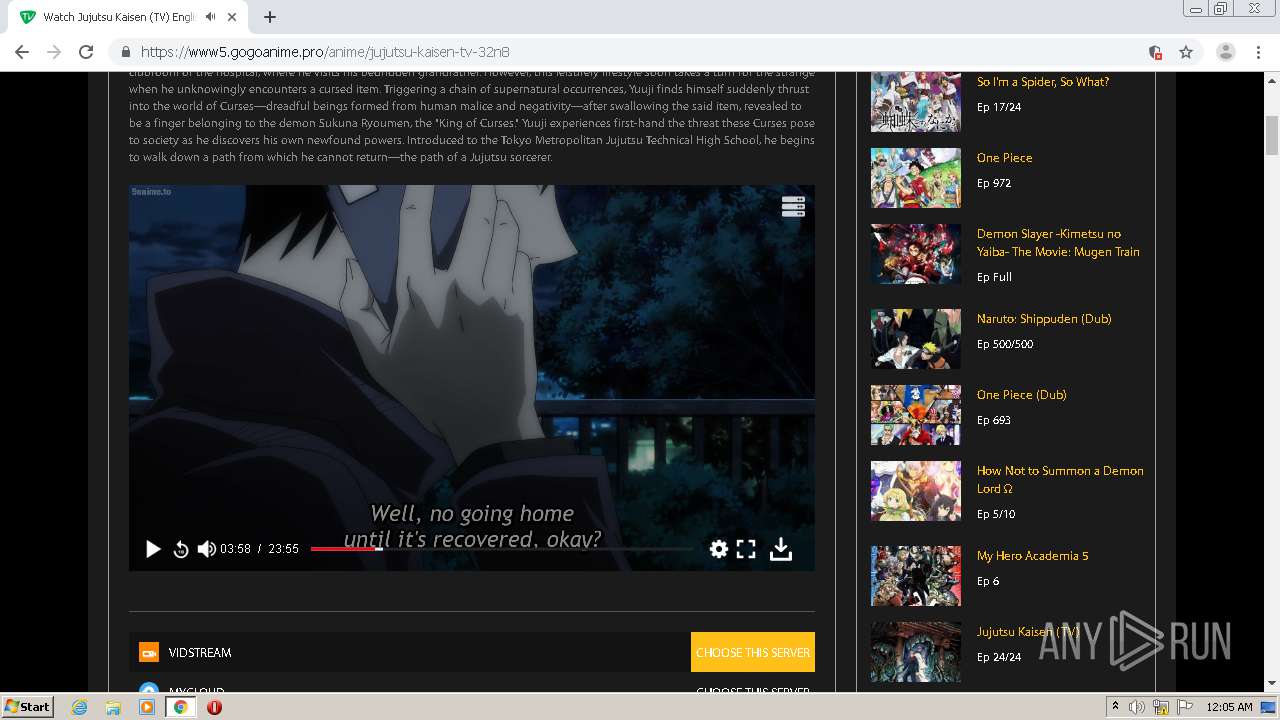
Task: Open One Piece (Dub) link
Action: click(1021, 395)
